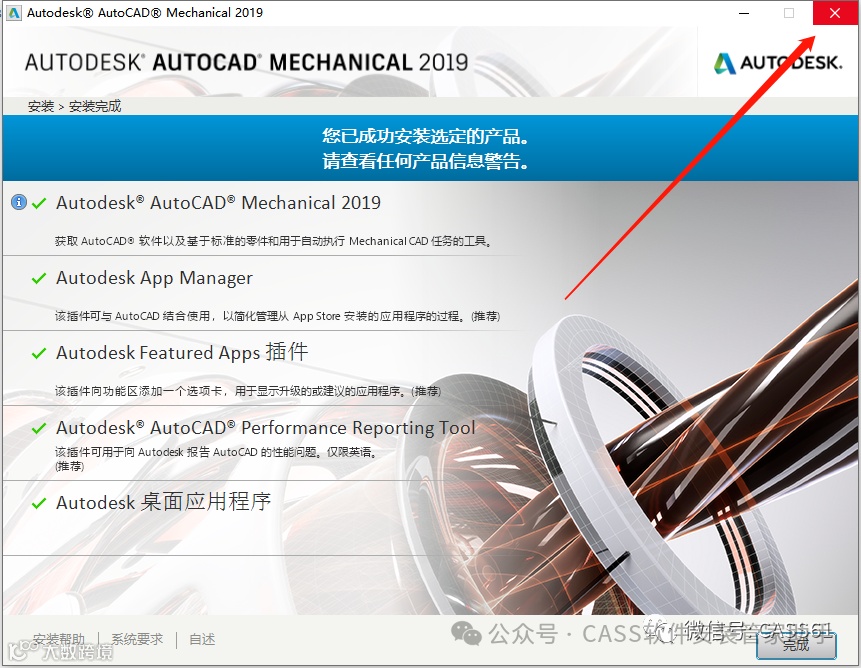Click the 完成 finish button
The width and height of the screenshot is (861, 668).
[796, 645]
